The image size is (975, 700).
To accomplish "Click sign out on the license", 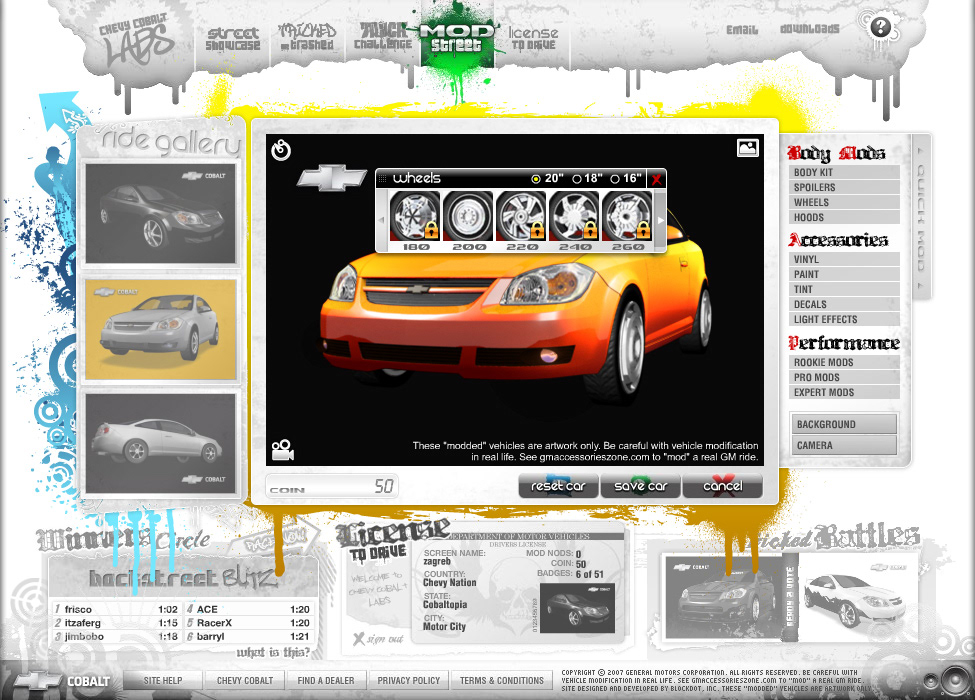I will pyautogui.click(x=379, y=638).
